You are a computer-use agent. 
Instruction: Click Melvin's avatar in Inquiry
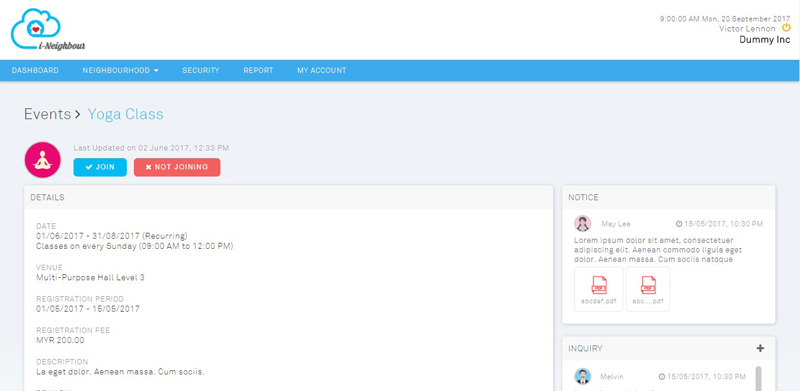pyautogui.click(x=583, y=377)
